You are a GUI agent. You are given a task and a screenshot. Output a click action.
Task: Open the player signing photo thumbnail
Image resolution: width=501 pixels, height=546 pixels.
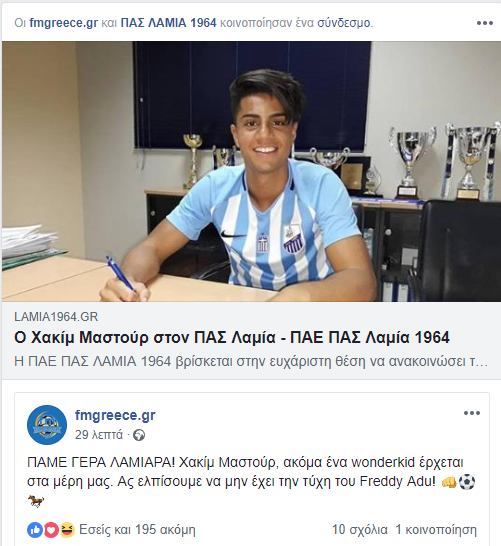(x=251, y=171)
